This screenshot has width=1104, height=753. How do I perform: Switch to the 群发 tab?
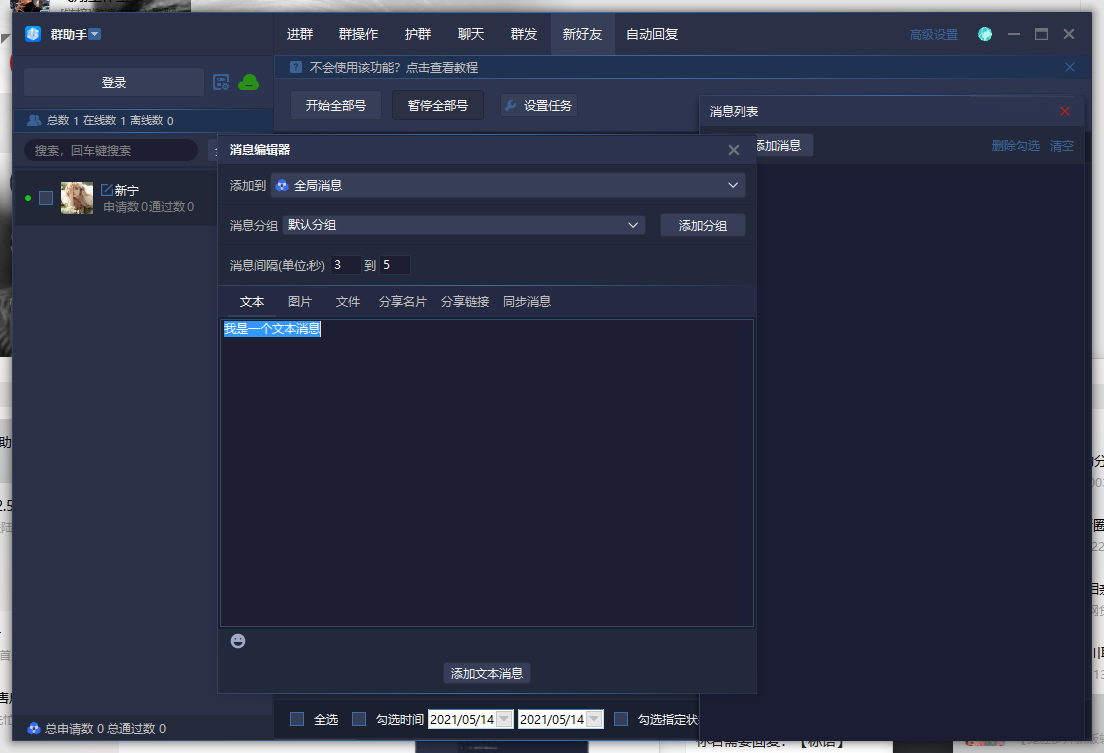(x=524, y=34)
